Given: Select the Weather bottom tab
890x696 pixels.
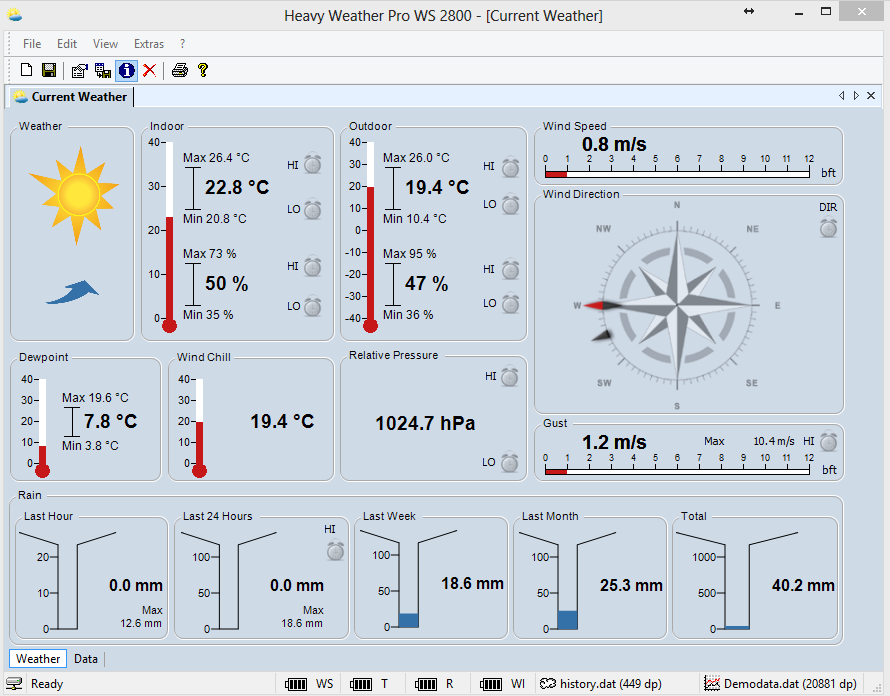Looking at the screenshot, I should (x=38, y=659).
